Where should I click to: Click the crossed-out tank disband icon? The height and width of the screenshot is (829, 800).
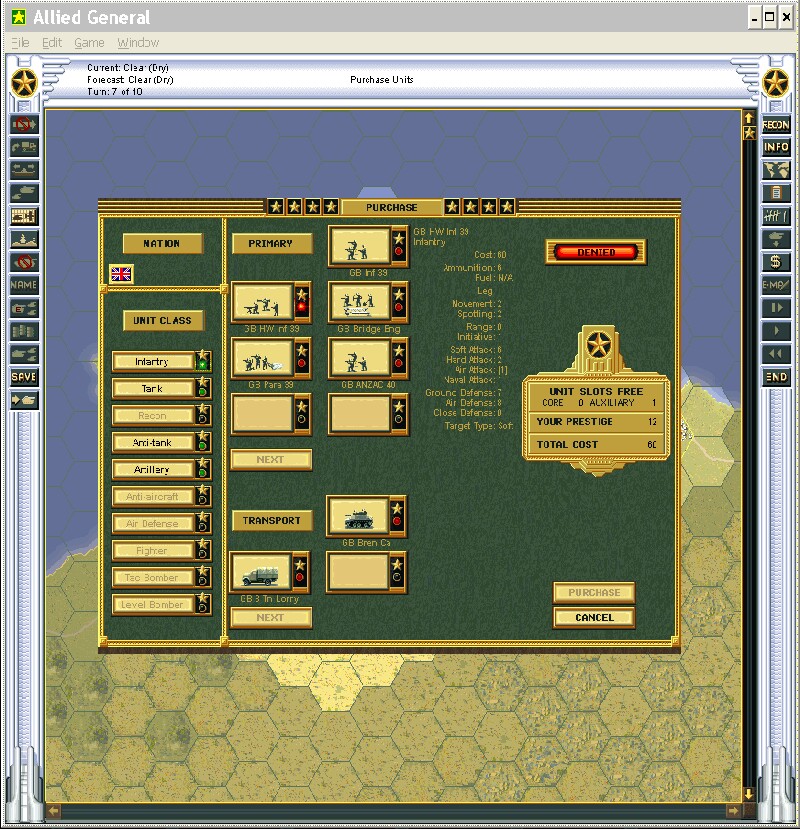[x=24, y=262]
